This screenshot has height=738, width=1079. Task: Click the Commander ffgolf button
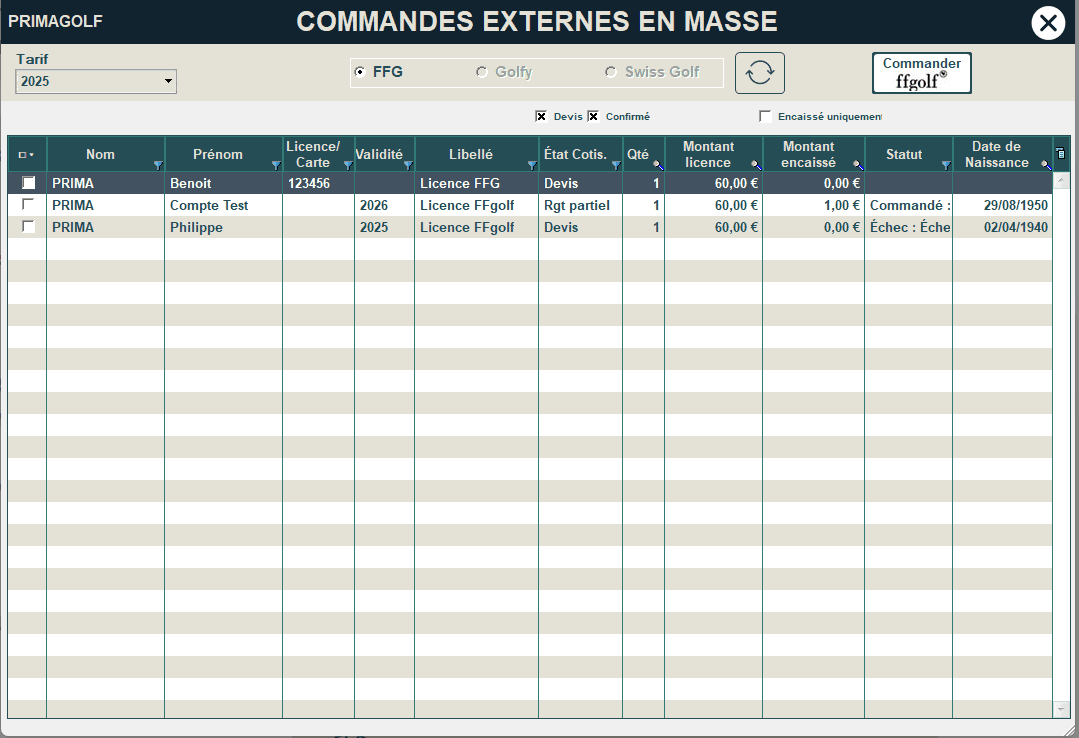pos(921,73)
